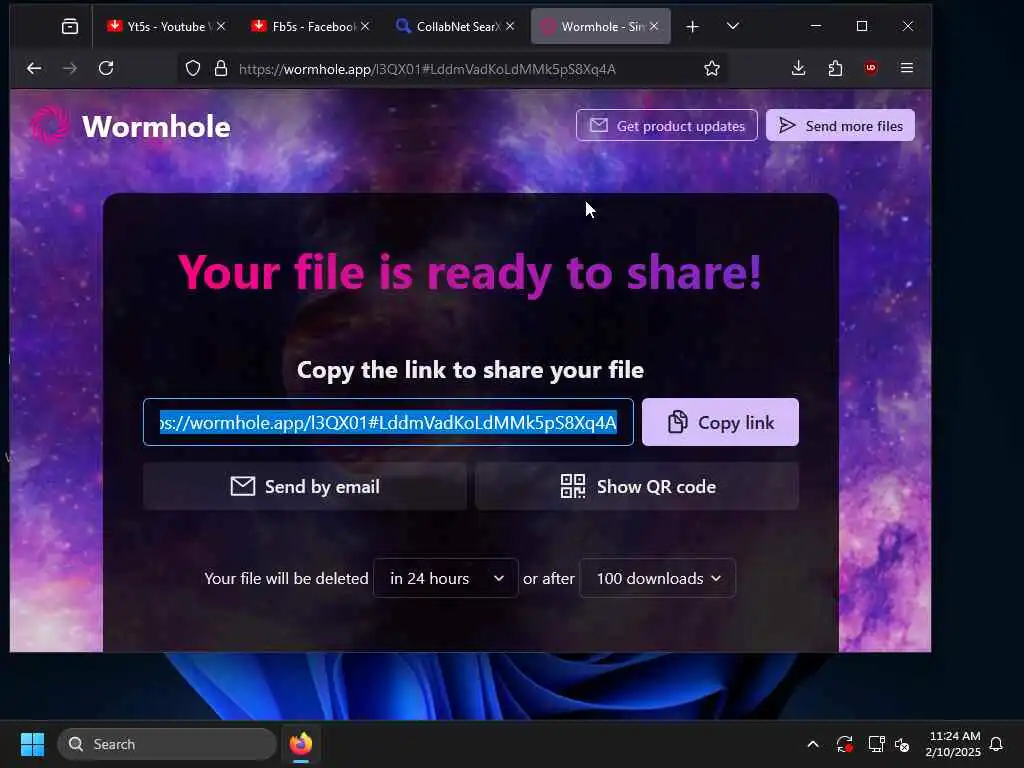Open the Firefox hamburger menu
Image resolution: width=1024 pixels, height=768 pixels.
[x=907, y=68]
